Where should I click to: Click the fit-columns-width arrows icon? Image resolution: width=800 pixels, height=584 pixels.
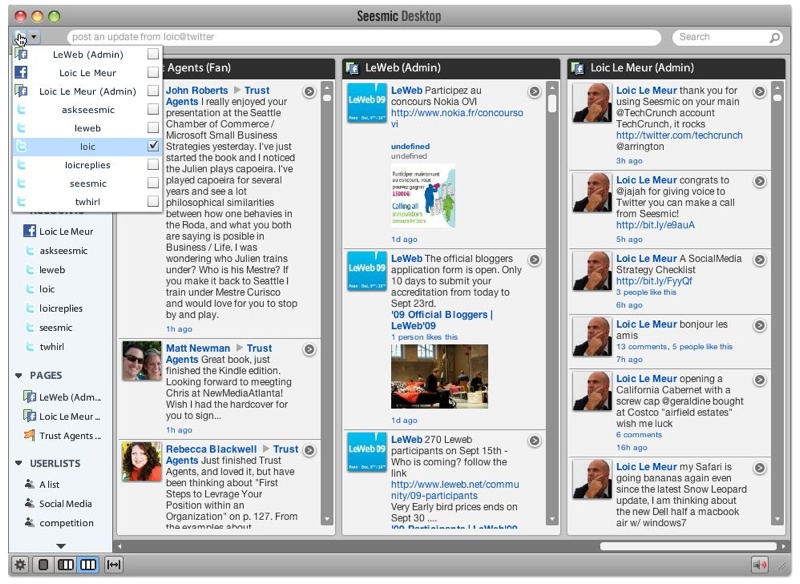113,565
